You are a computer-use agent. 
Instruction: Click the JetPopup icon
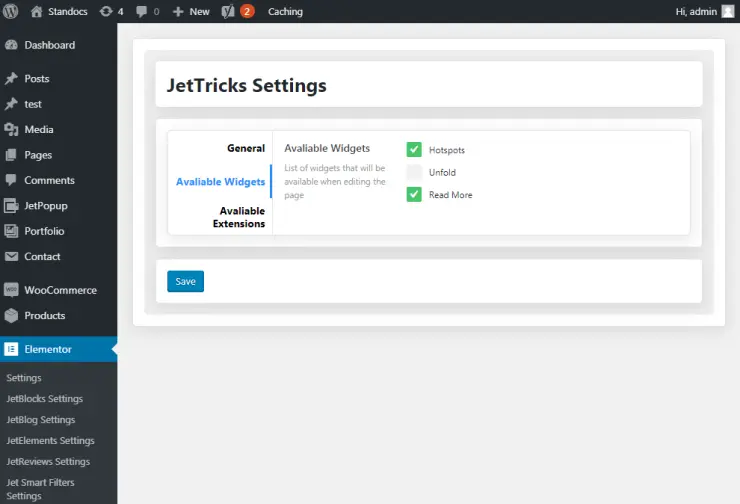11,206
